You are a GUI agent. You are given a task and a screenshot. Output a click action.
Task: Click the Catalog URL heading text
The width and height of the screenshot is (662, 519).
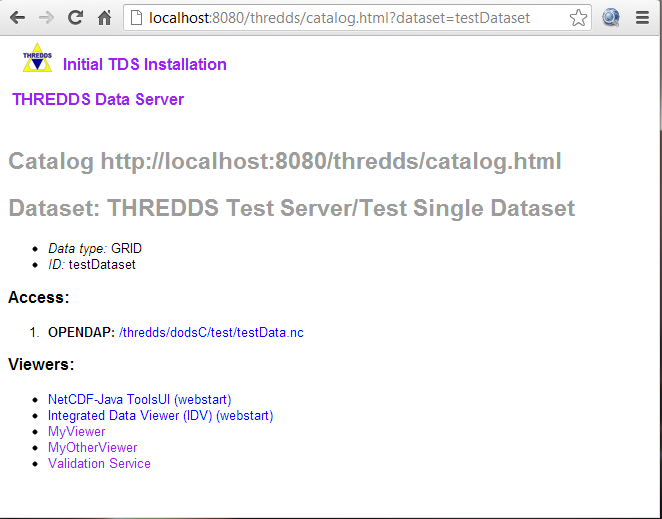pos(284,162)
